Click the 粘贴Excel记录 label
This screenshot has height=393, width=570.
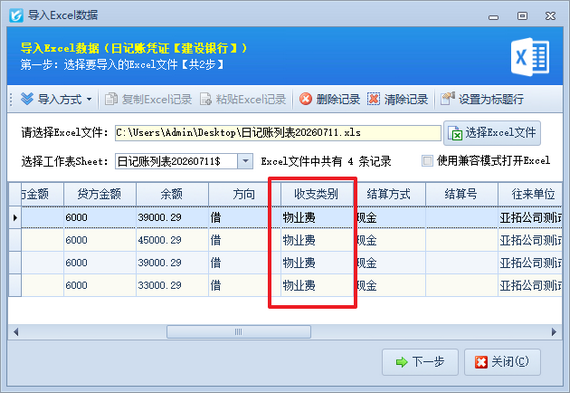click(251, 99)
